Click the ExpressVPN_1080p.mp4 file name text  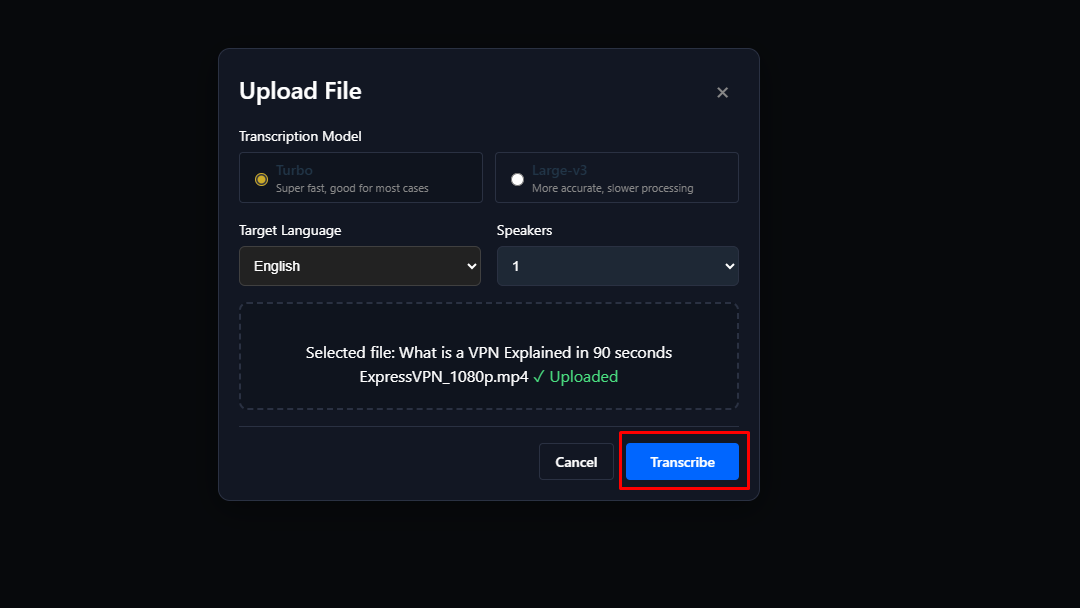[x=443, y=377]
